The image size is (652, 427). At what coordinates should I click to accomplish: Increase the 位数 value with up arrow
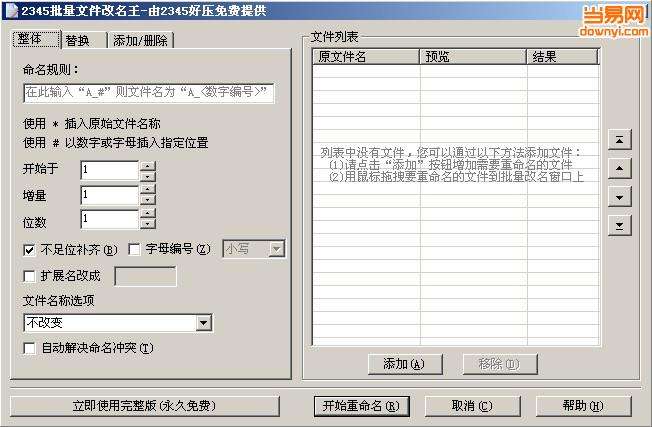point(148,214)
